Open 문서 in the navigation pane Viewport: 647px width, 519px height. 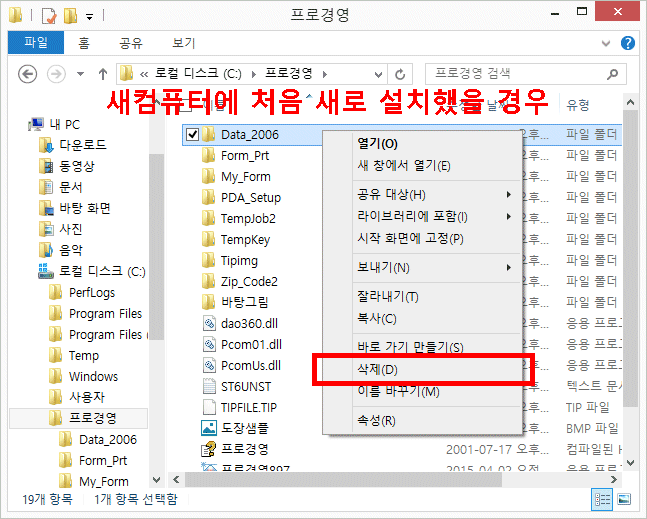click(71, 187)
